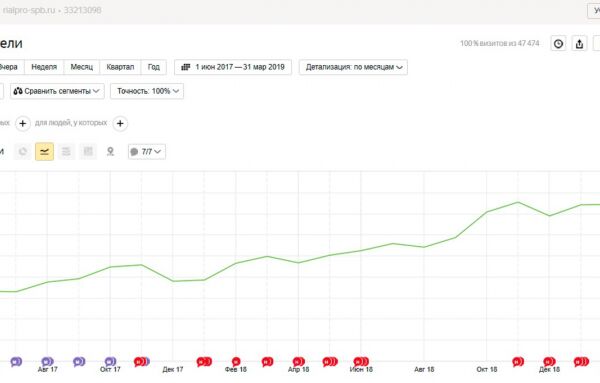The image size is (600, 383).
Task: Select the Квартал period tab
Action: 120,67
